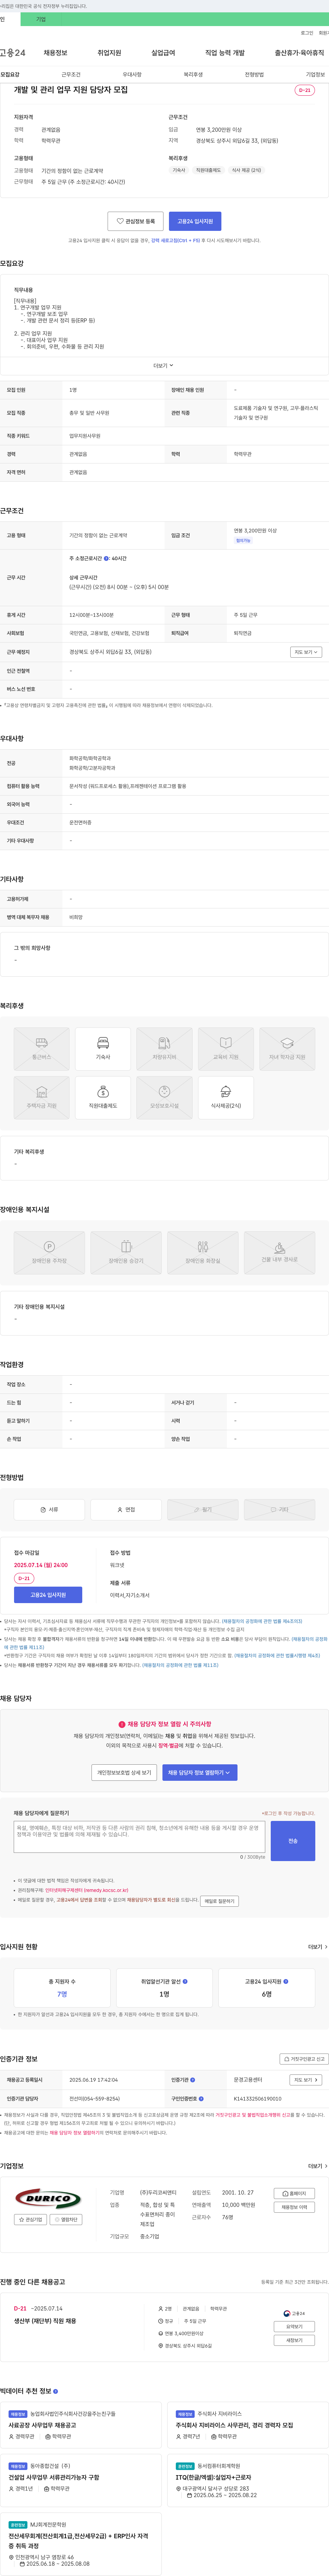
Task: Click info icon next to 고용24 입사지원 count
Action: pyautogui.click(x=286, y=1981)
